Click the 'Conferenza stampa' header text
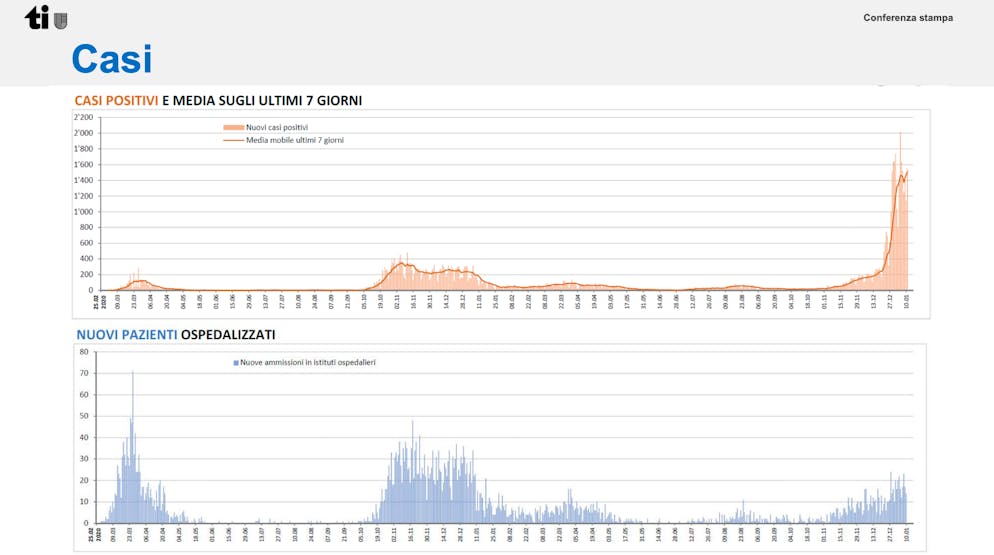Viewport: 994px width, 555px height. (x=908, y=18)
